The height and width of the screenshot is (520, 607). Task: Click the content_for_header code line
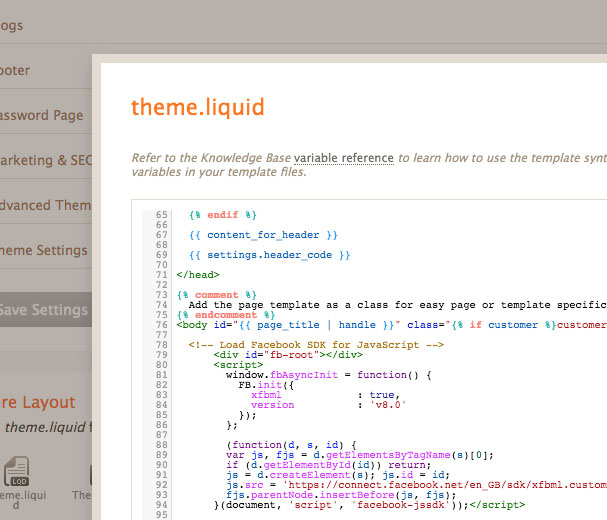pyautogui.click(x=263, y=235)
